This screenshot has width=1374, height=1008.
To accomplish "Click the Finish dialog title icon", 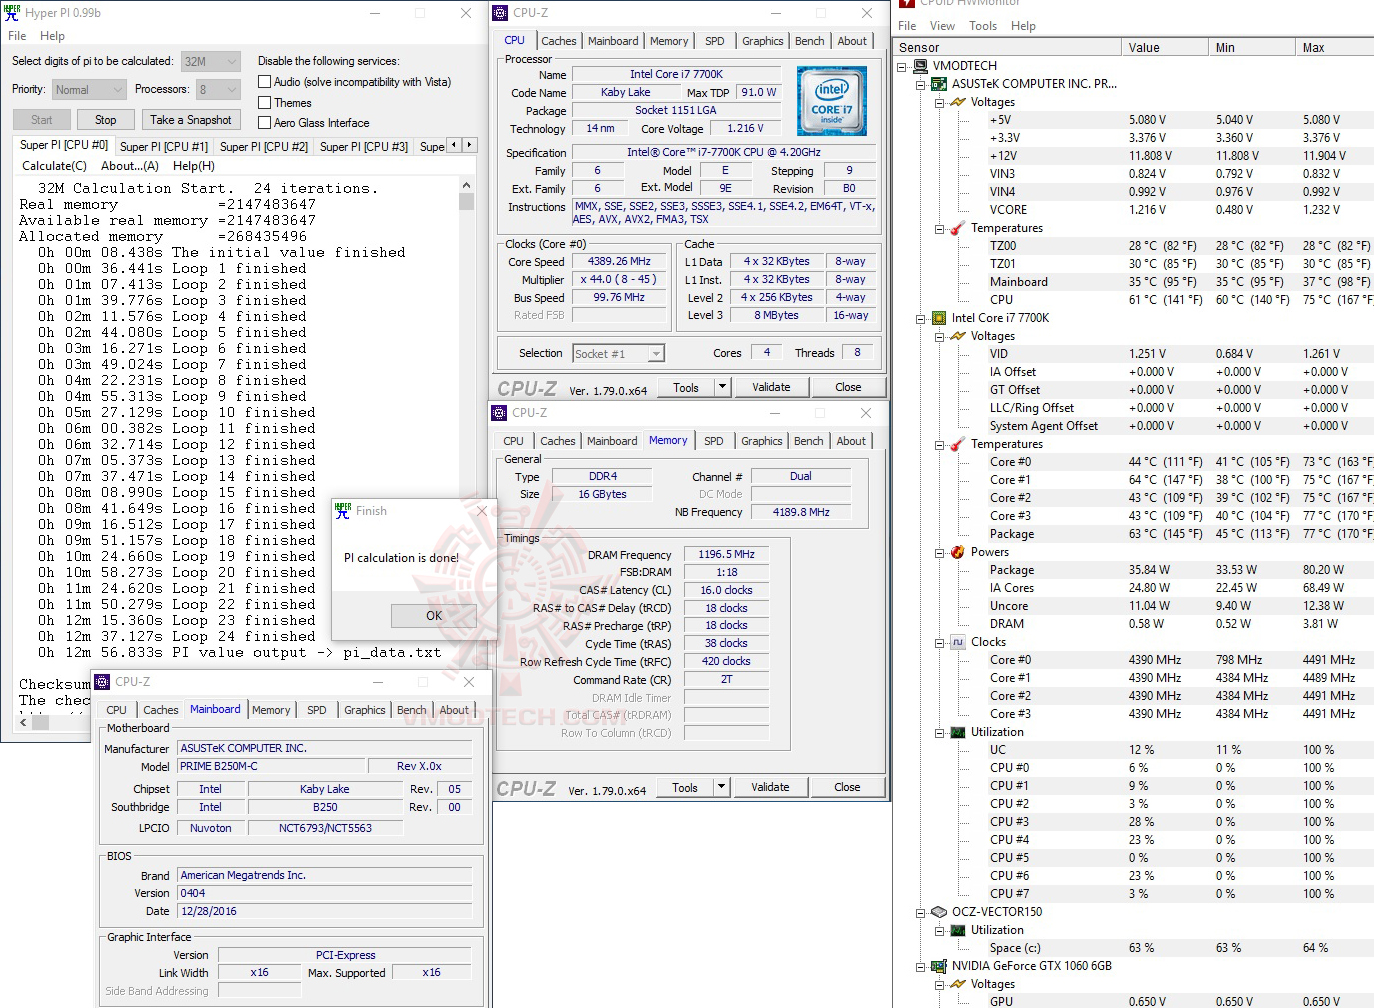I will [343, 510].
